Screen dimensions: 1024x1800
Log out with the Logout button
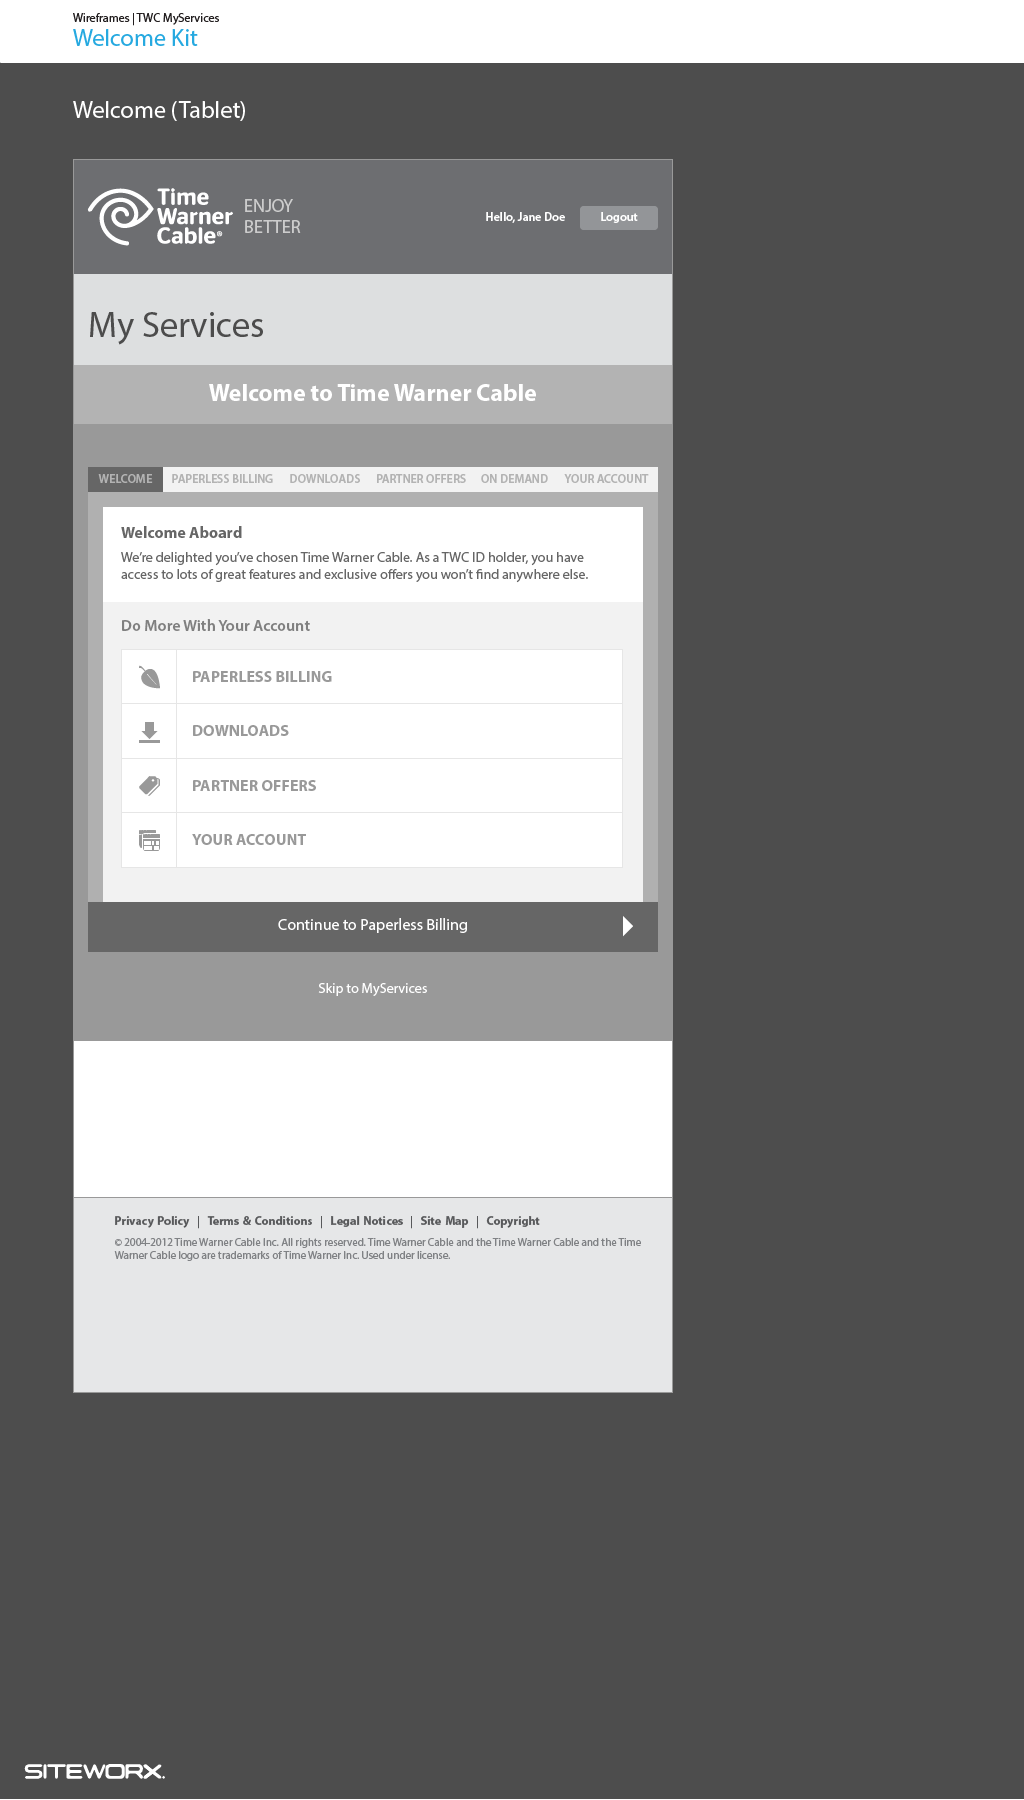tap(619, 218)
